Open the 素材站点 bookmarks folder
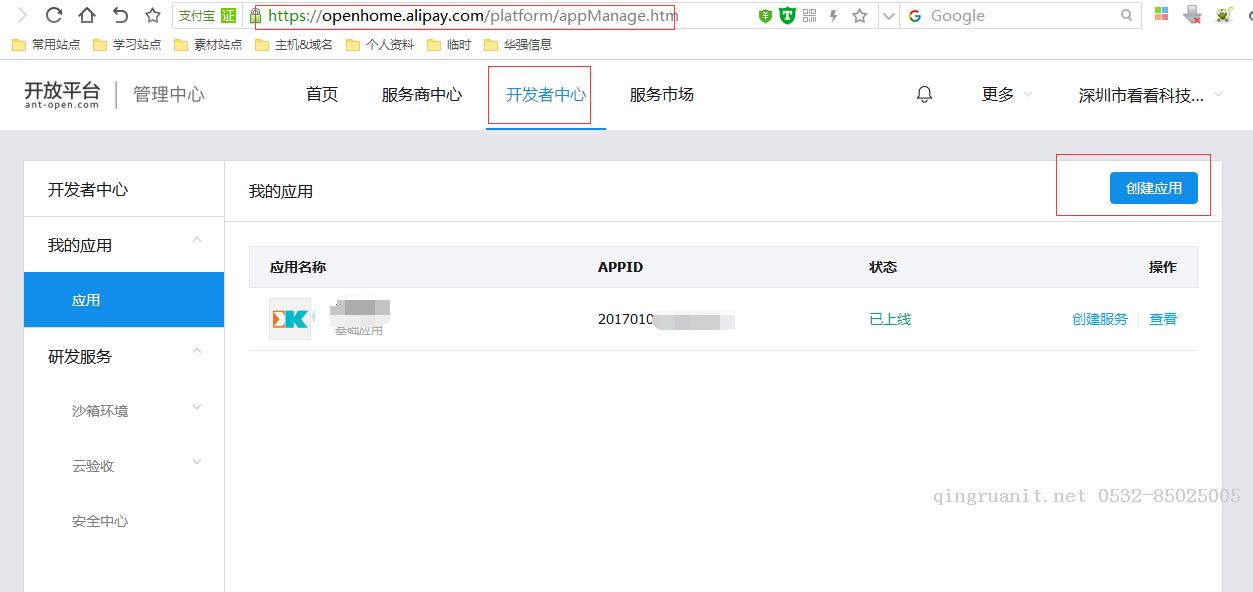This screenshot has height=592, width=1253. pos(208,45)
